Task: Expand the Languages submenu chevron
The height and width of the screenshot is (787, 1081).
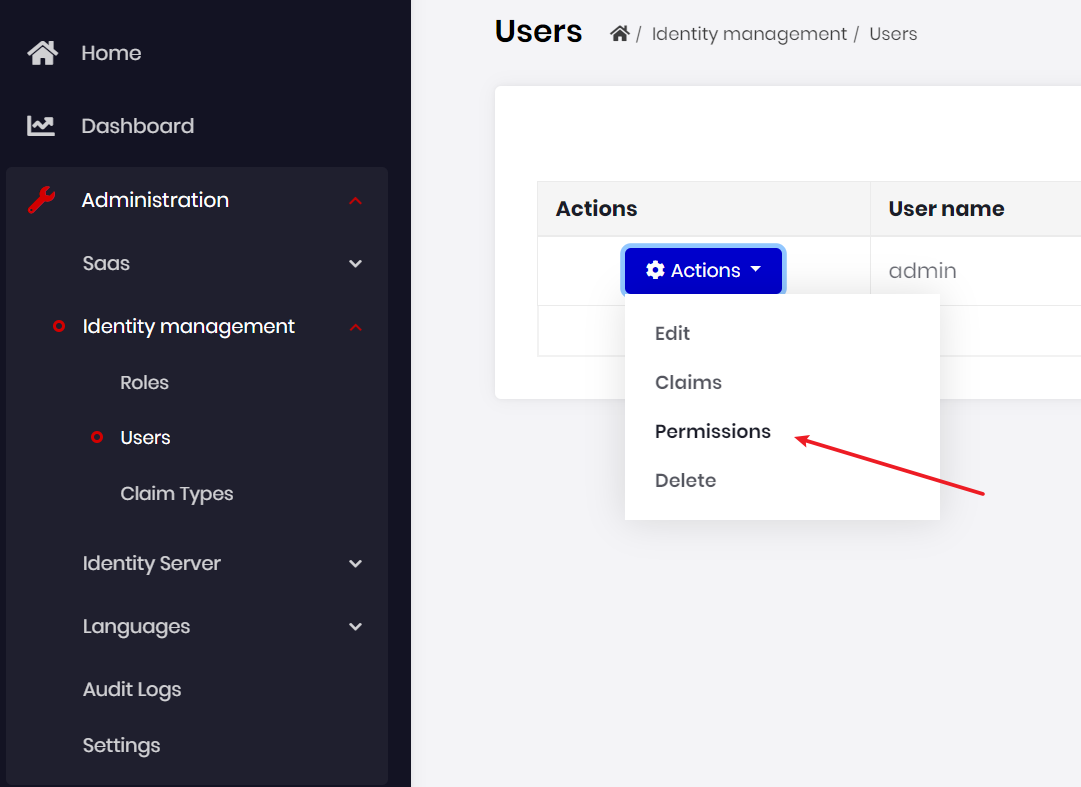Action: click(x=355, y=627)
